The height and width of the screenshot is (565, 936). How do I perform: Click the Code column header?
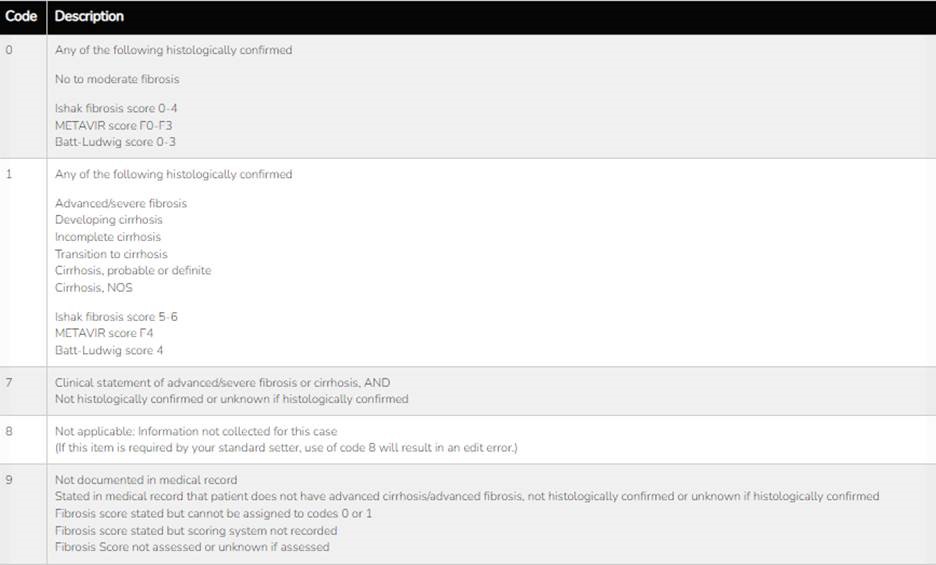click(x=21, y=17)
